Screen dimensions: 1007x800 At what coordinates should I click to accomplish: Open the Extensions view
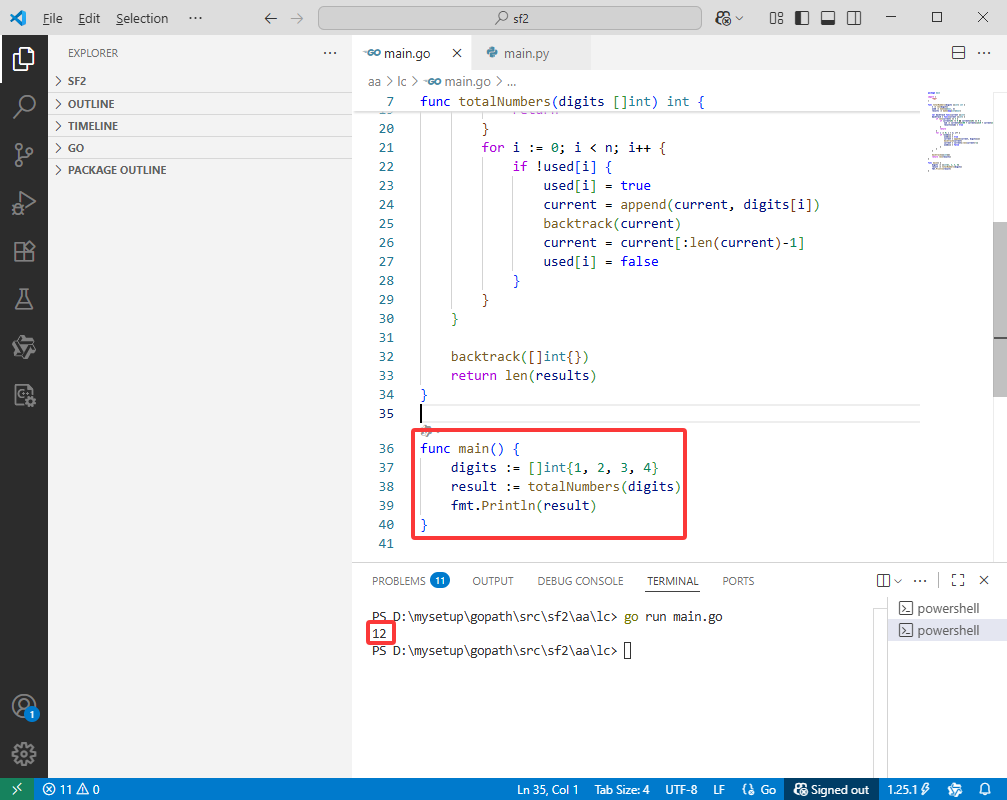point(24,251)
